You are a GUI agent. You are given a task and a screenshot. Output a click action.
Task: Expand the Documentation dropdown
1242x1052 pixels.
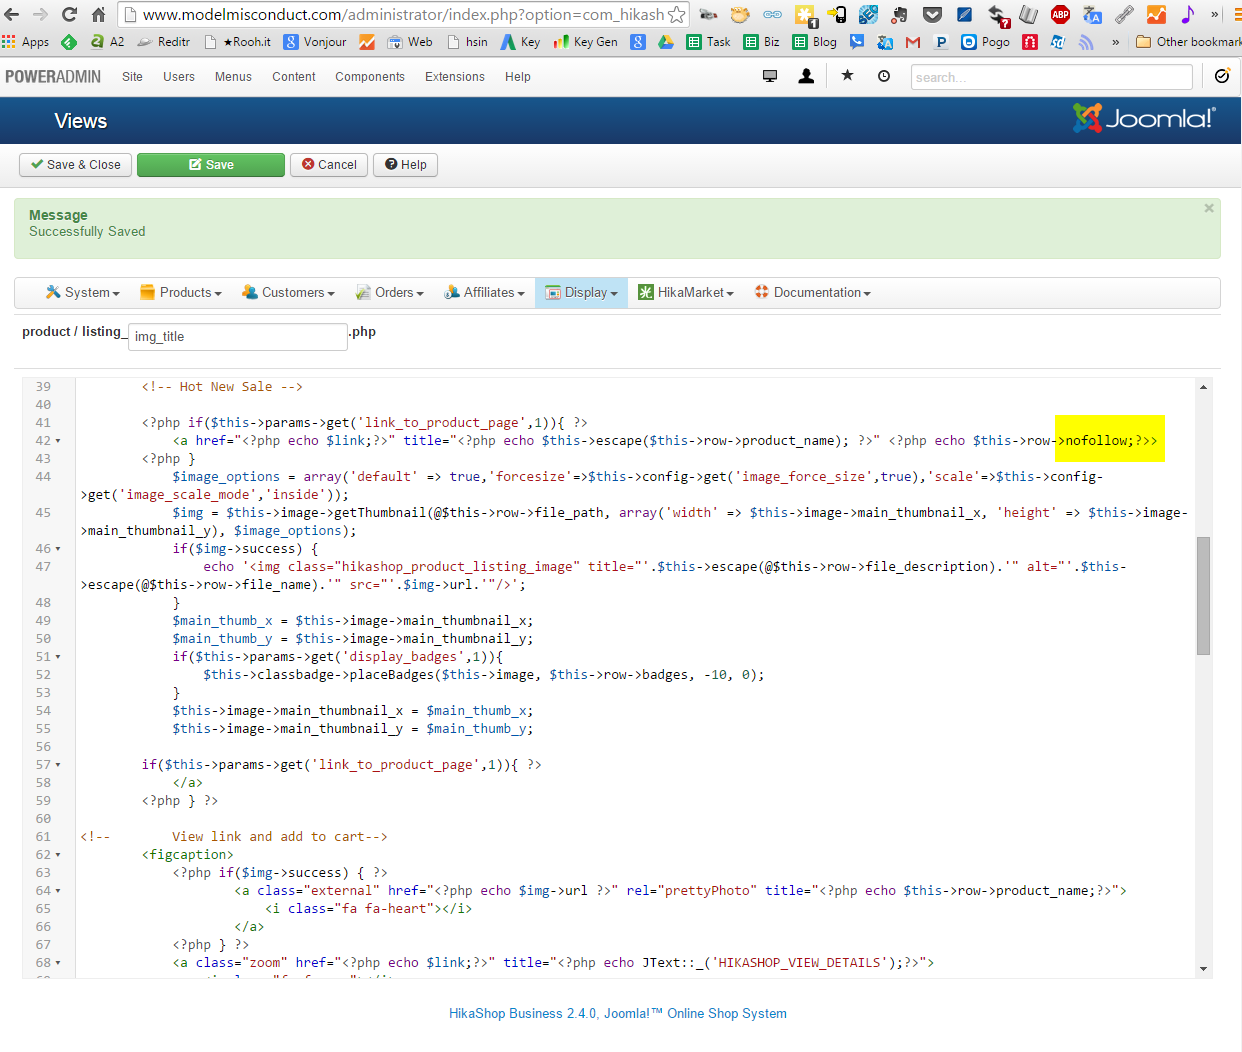click(812, 293)
